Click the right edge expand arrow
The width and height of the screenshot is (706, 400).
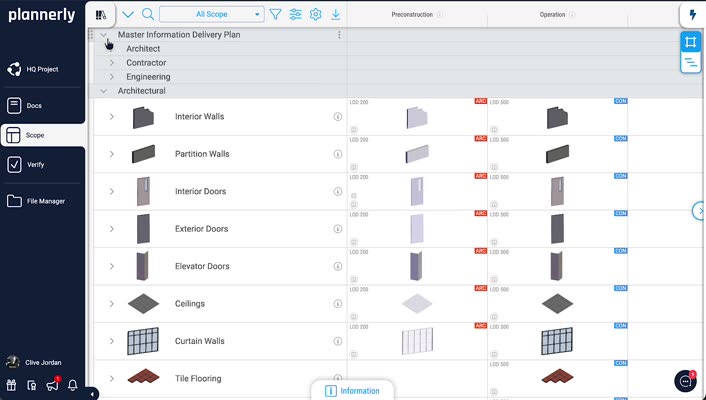[699, 210]
